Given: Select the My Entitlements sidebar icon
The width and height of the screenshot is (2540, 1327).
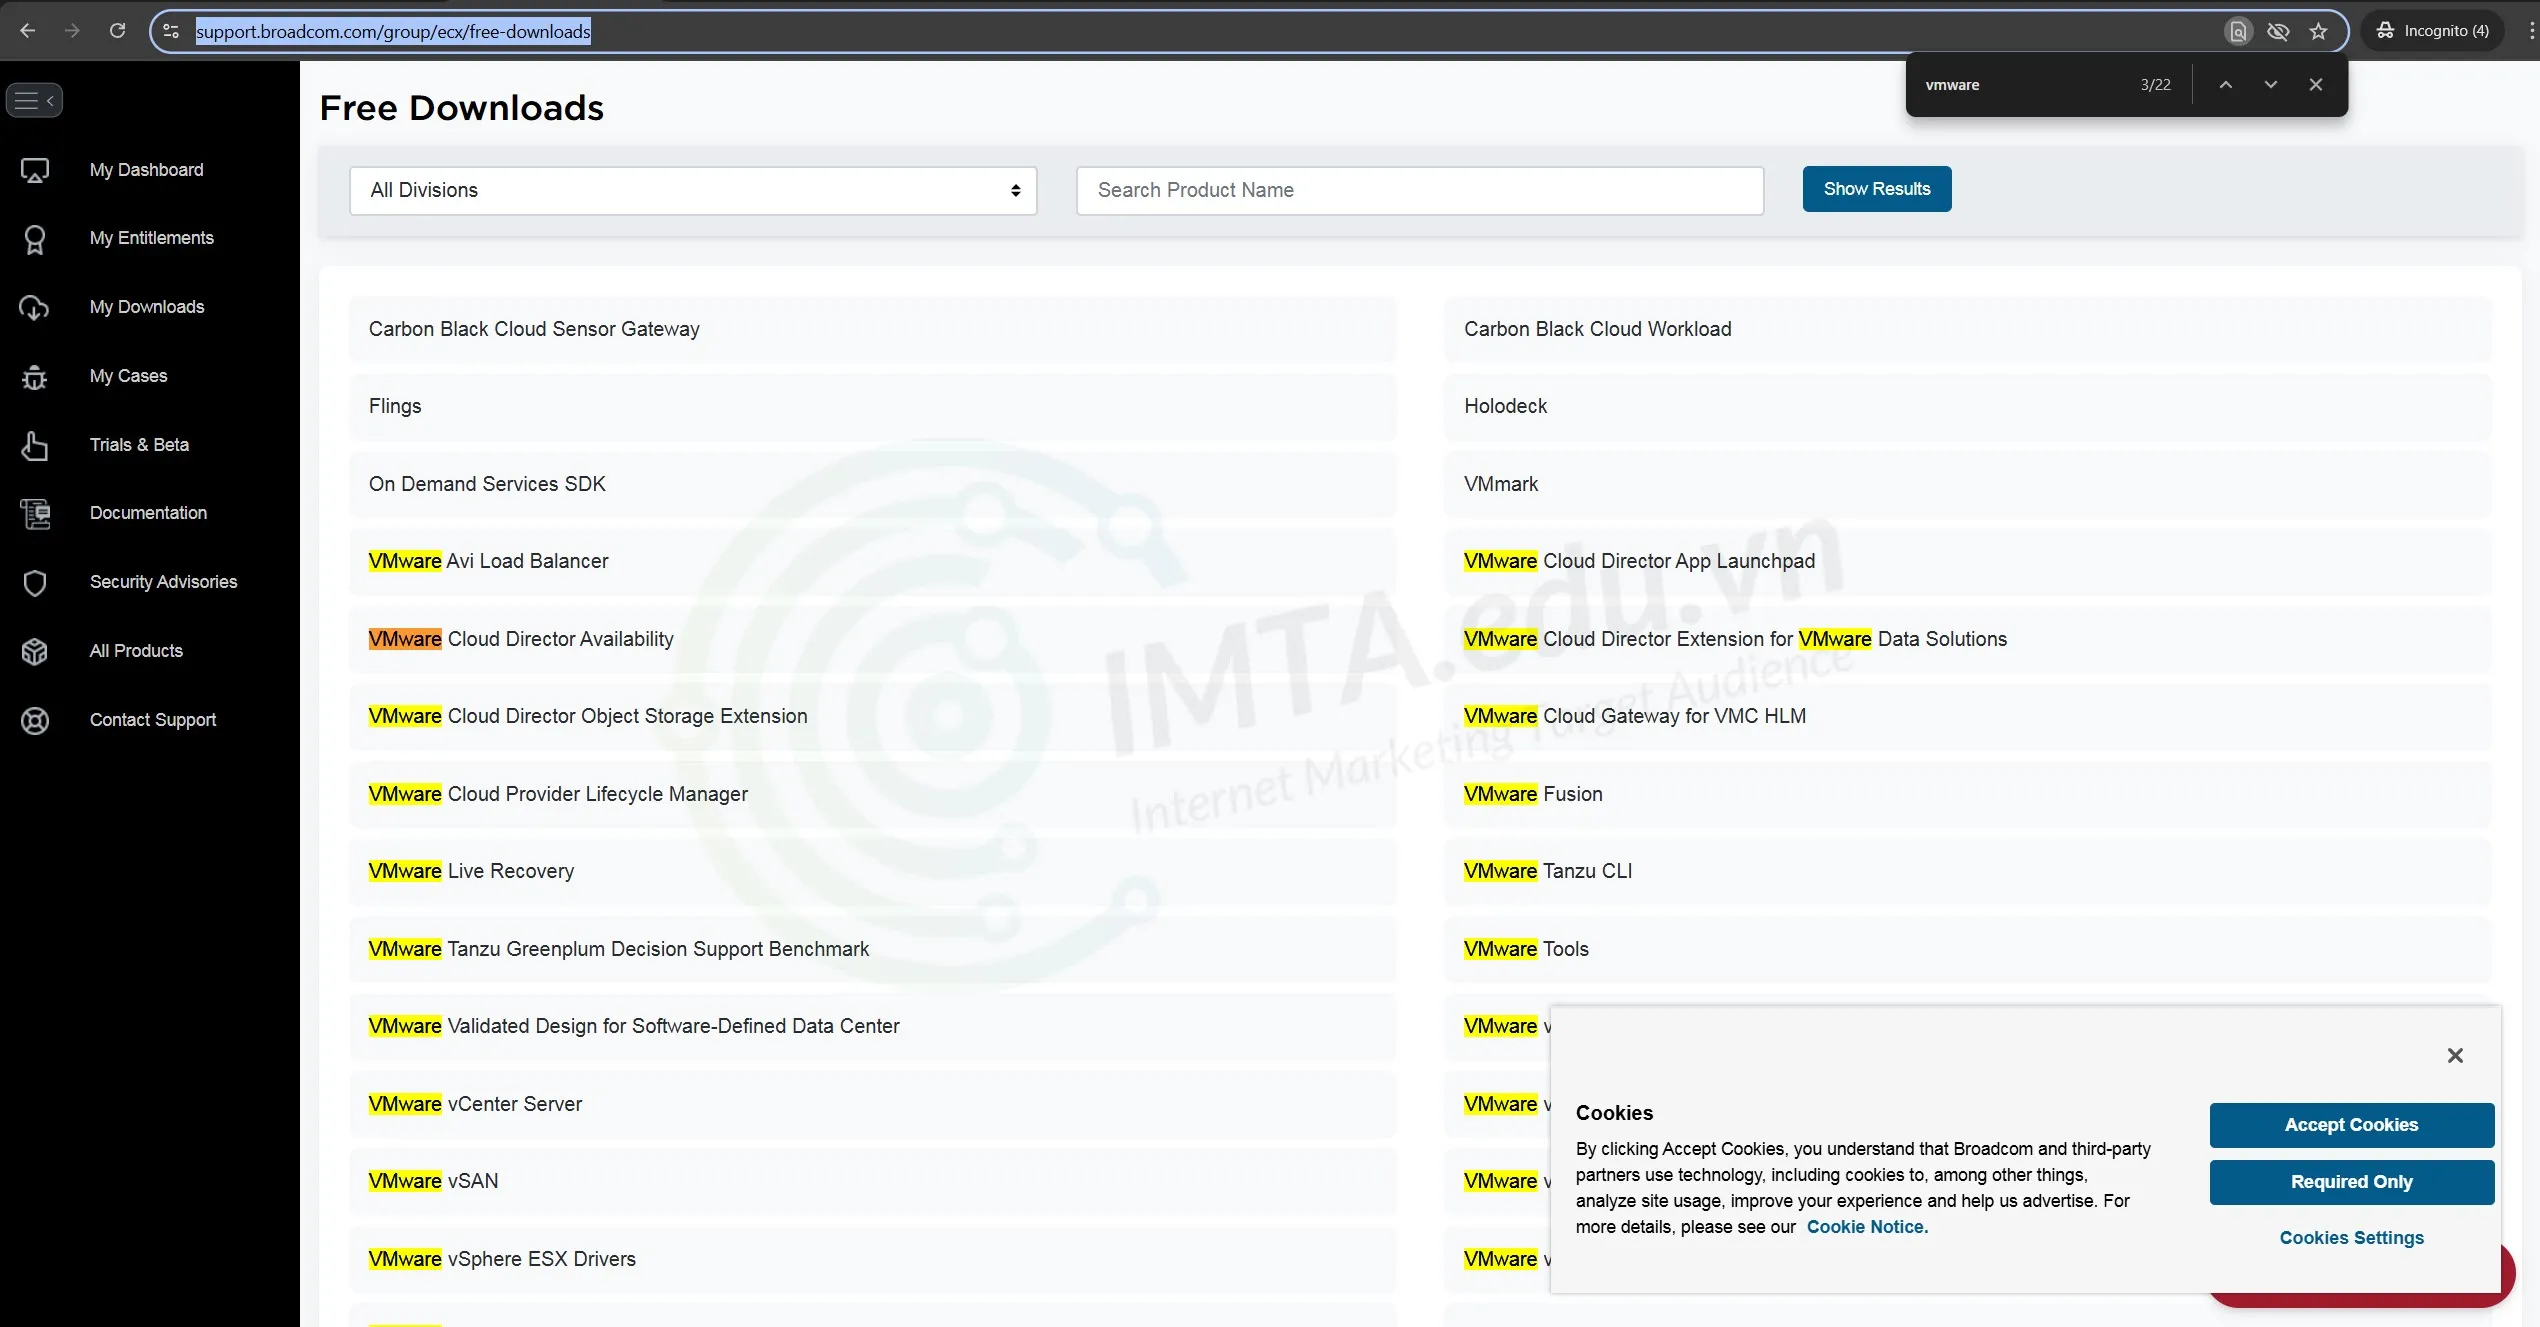Looking at the screenshot, I should (35, 239).
